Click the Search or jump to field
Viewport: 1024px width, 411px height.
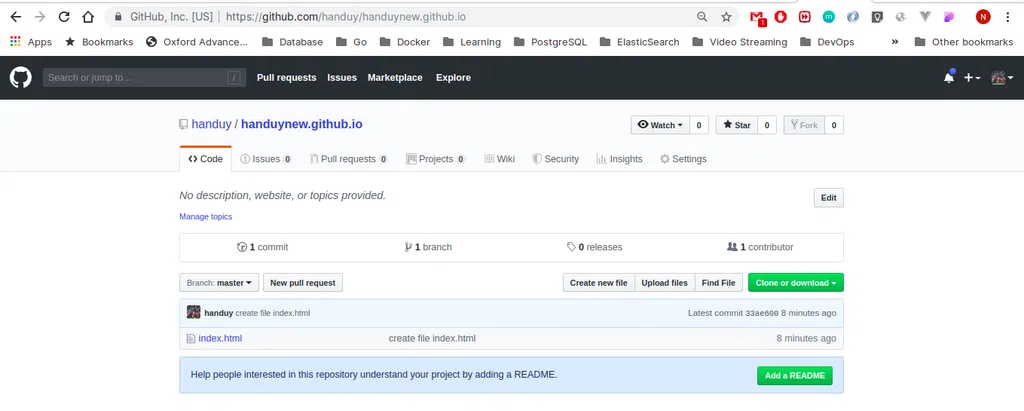pos(144,78)
